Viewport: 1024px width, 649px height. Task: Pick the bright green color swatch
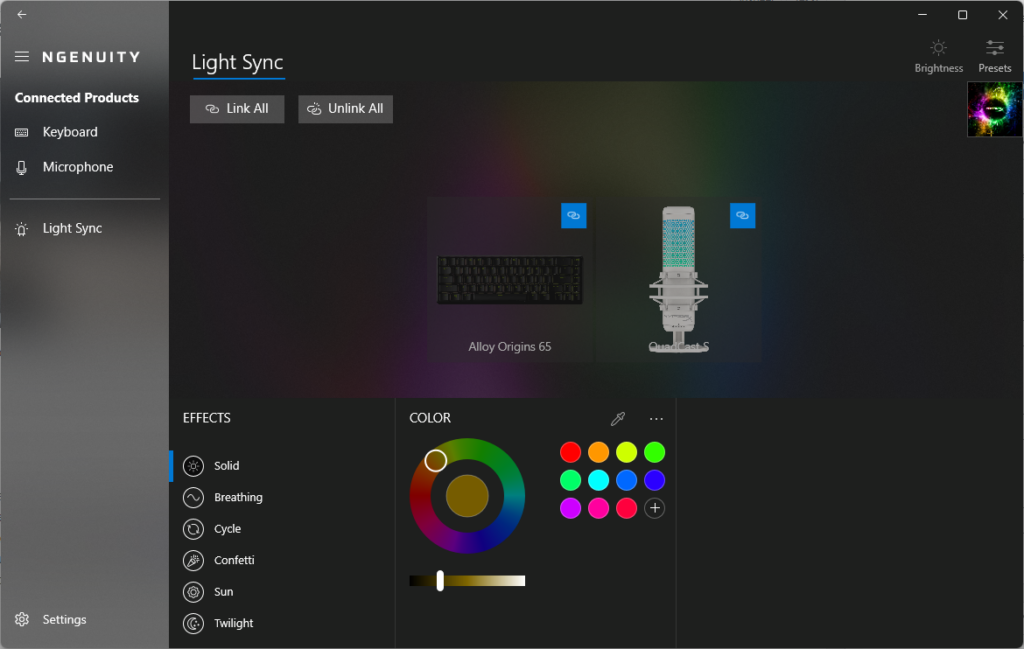654,452
